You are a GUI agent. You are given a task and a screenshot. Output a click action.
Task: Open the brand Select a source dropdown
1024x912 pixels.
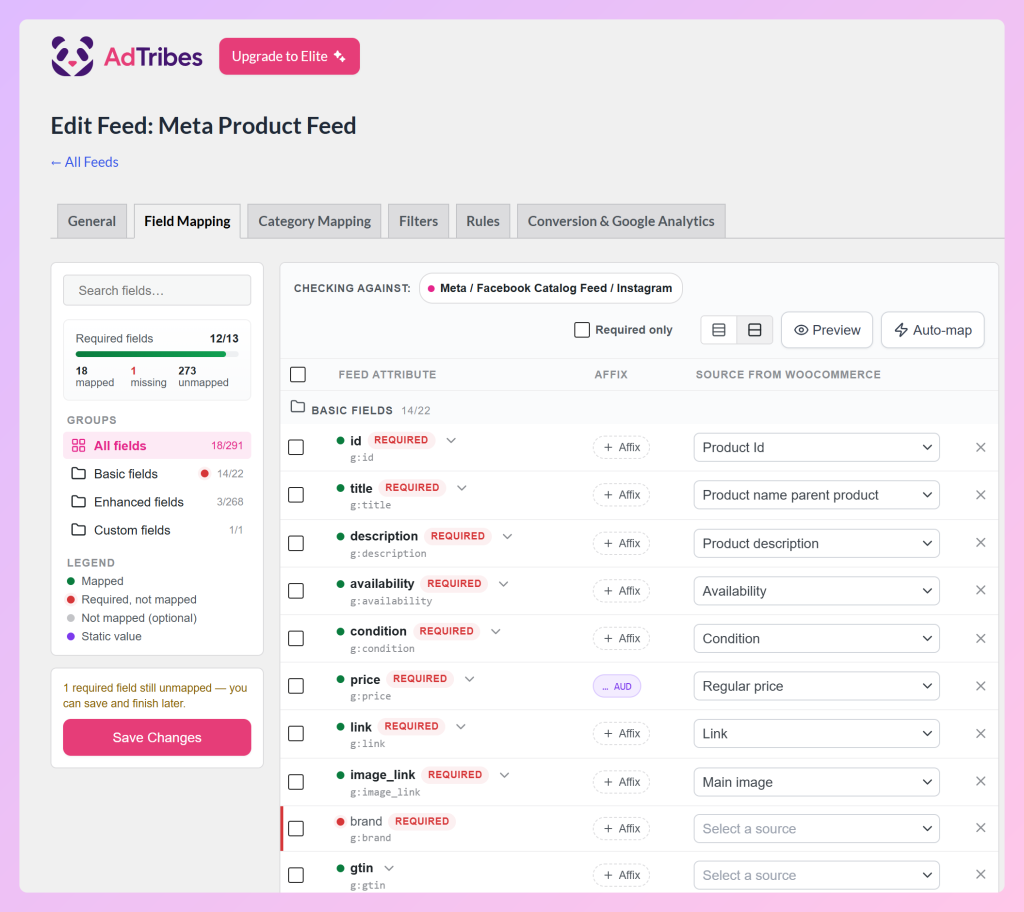(816, 829)
